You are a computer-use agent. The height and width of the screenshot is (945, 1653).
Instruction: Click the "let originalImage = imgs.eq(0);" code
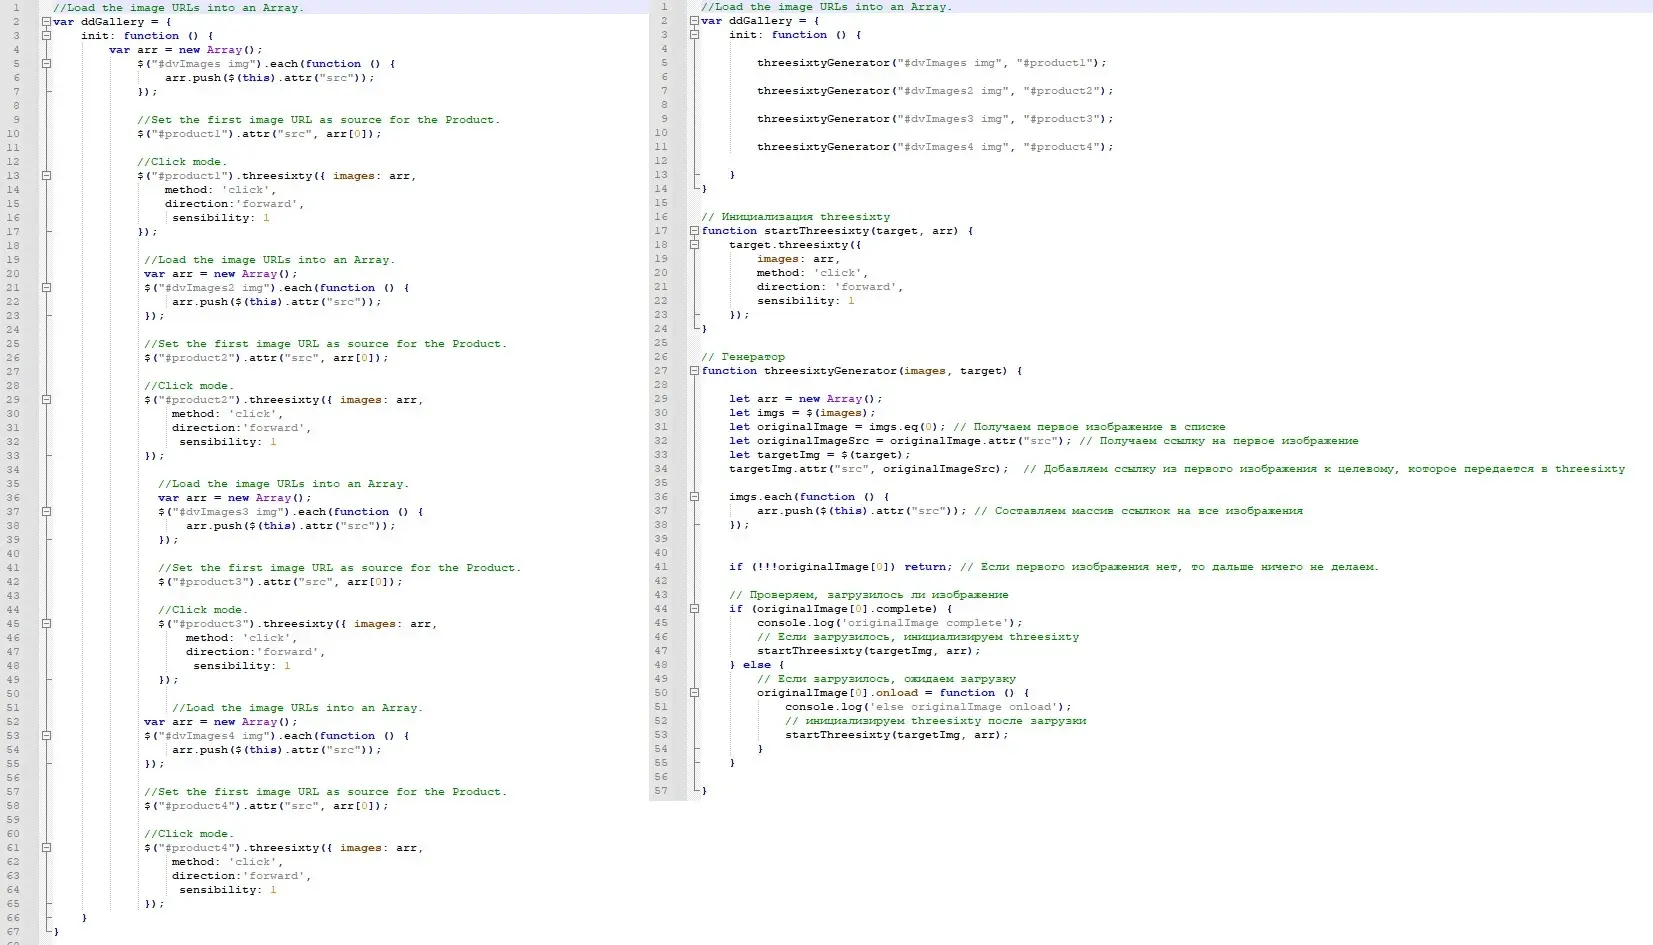click(x=837, y=427)
